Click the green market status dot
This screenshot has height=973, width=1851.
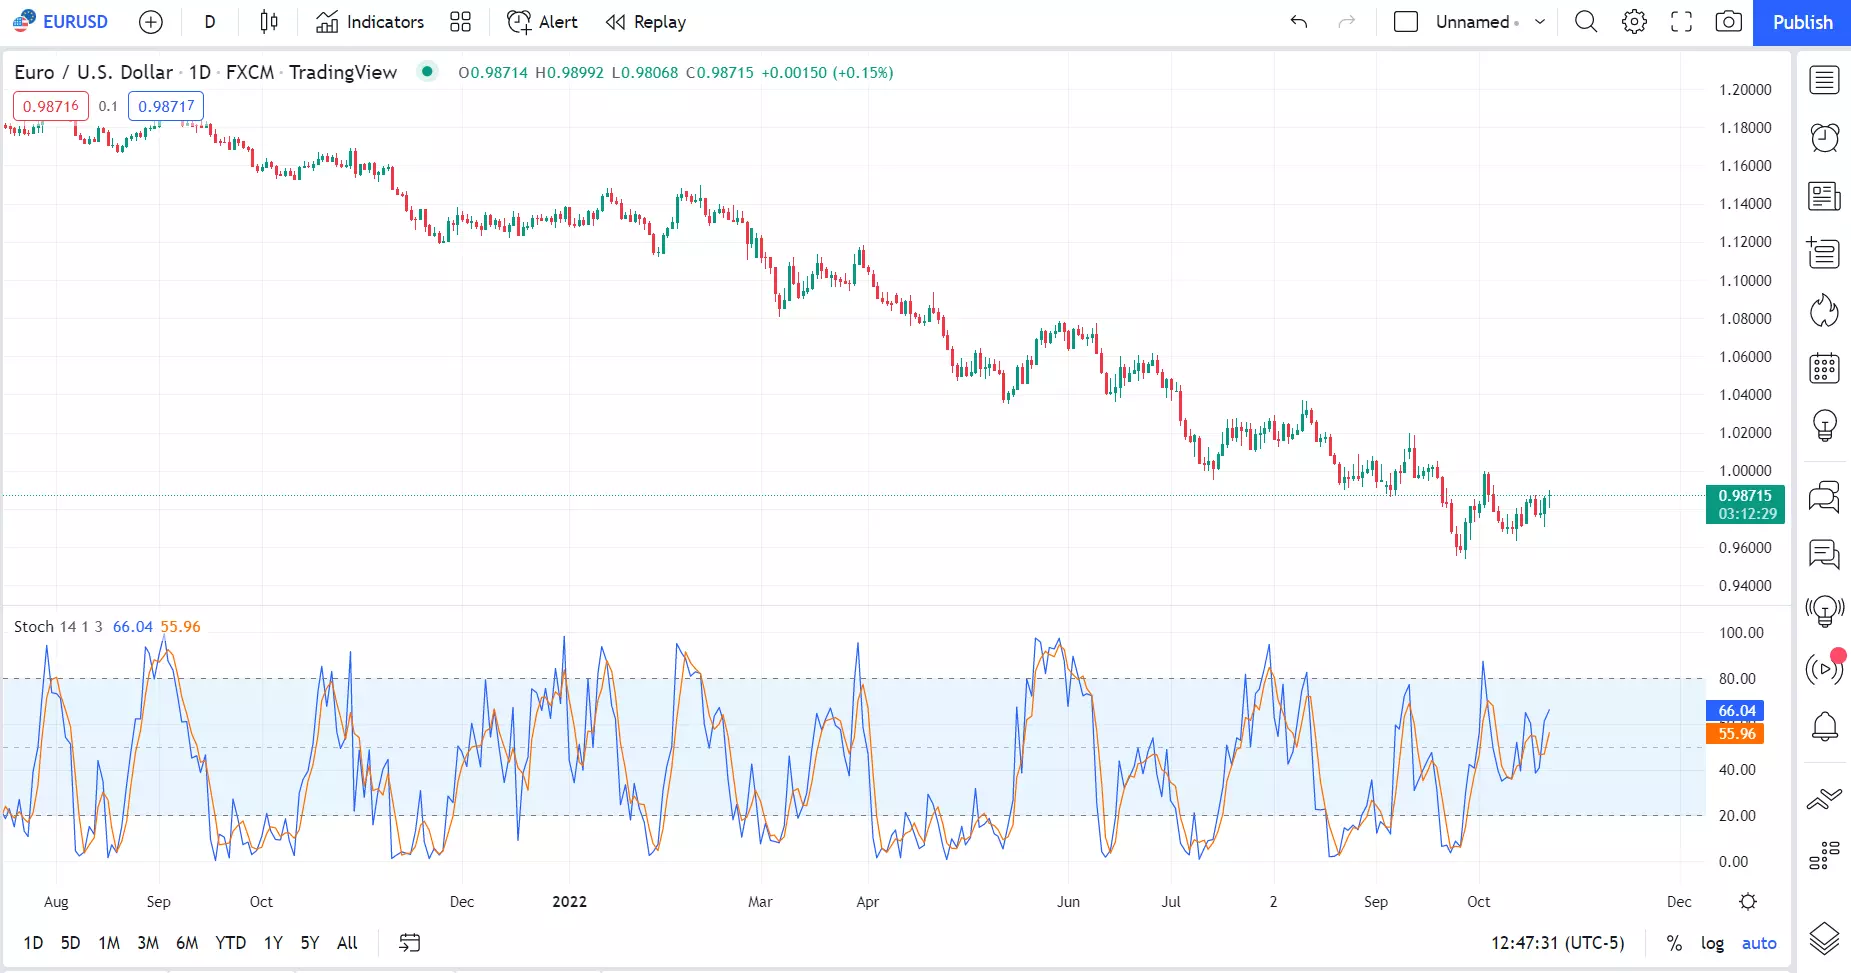point(427,71)
